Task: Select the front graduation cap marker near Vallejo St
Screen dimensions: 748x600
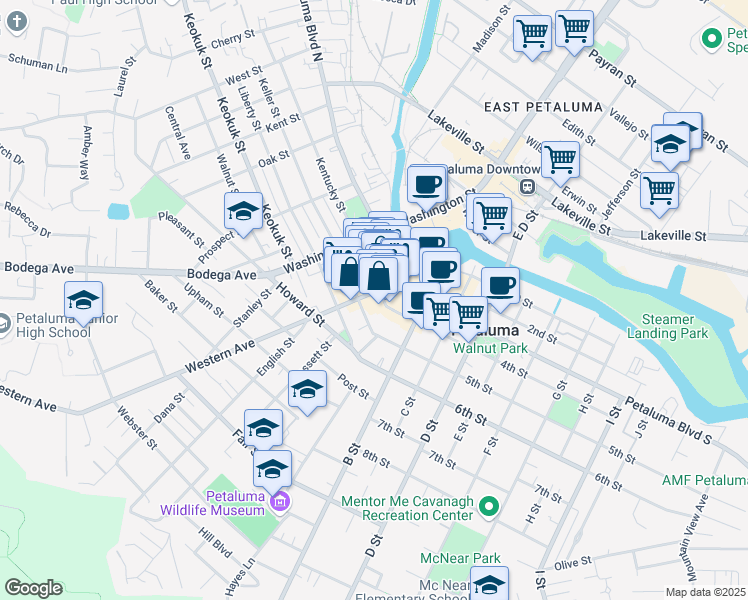Action: pyautogui.click(x=670, y=145)
